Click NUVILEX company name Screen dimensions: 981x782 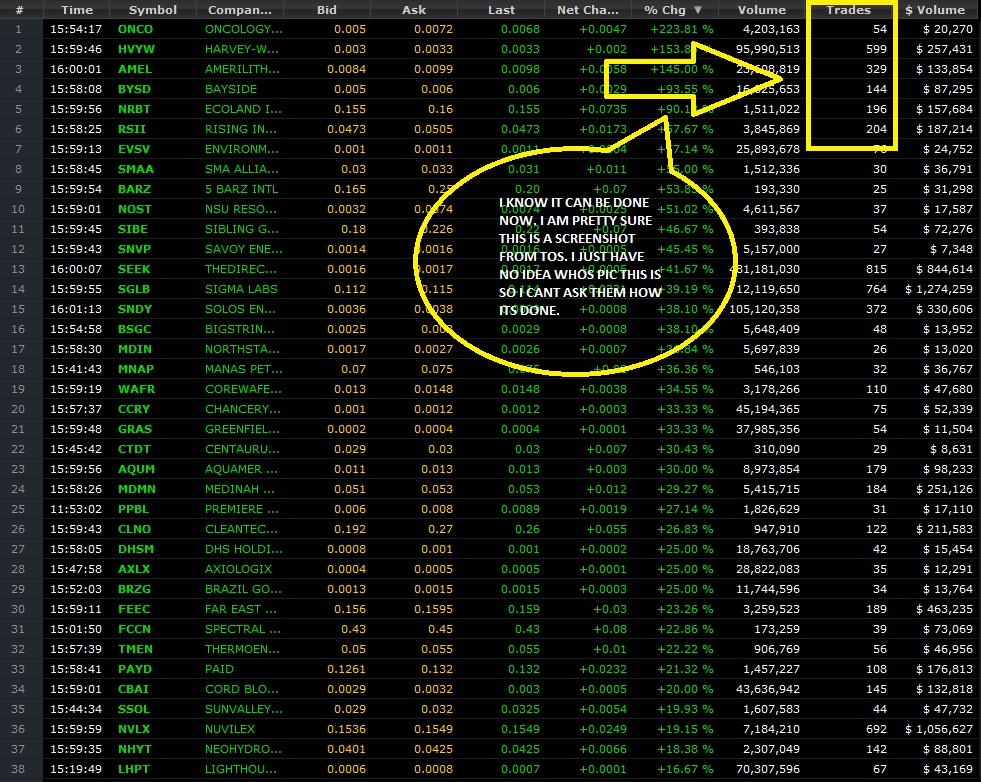tap(230, 729)
